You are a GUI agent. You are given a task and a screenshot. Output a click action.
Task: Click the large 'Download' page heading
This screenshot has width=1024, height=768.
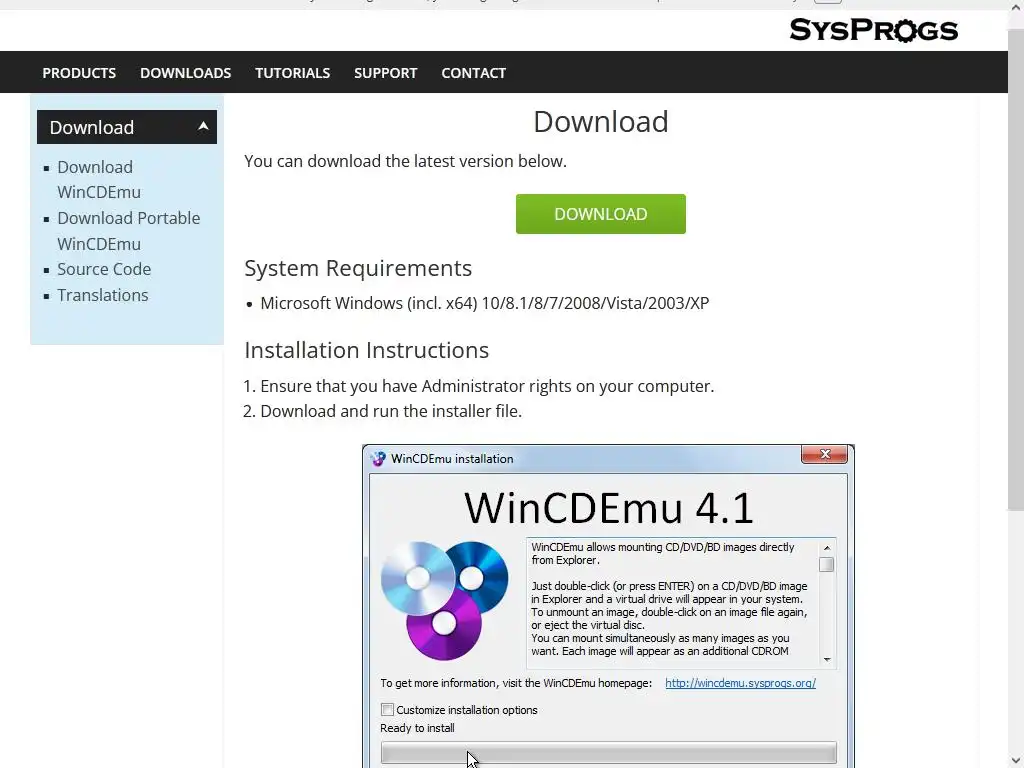601,122
